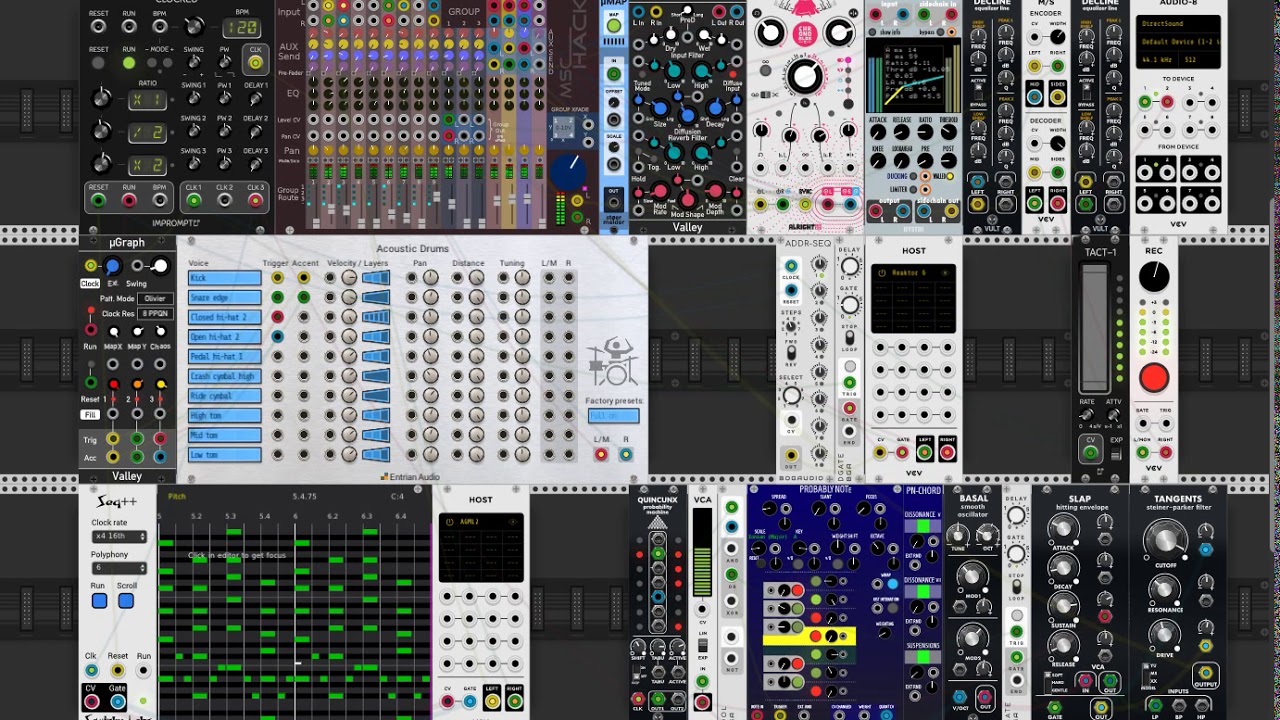Image resolution: width=1280 pixels, height=720 pixels.
Task: Click the TACT-1 touch slider strip
Action: [x=1095, y=328]
